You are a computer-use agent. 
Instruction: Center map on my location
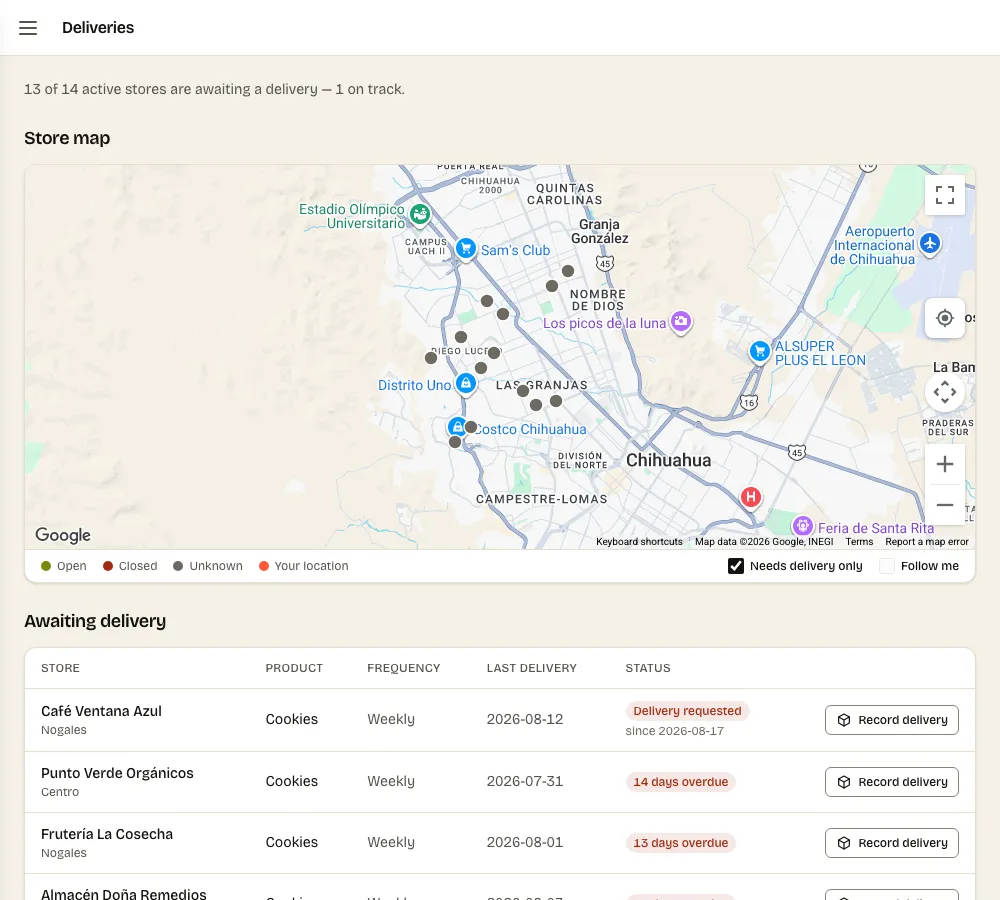[945, 318]
